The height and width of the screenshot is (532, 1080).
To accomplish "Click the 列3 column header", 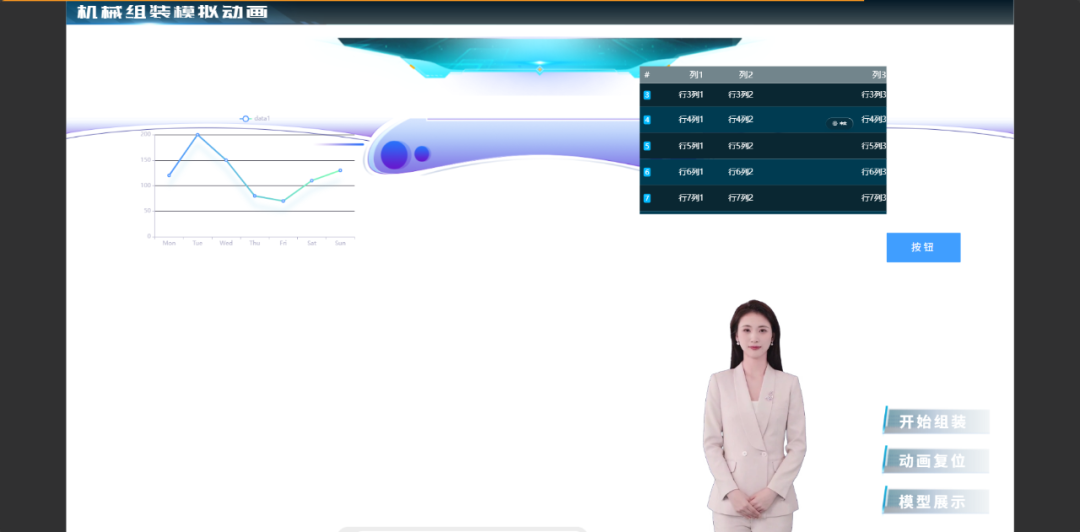I will pyautogui.click(x=879, y=75).
